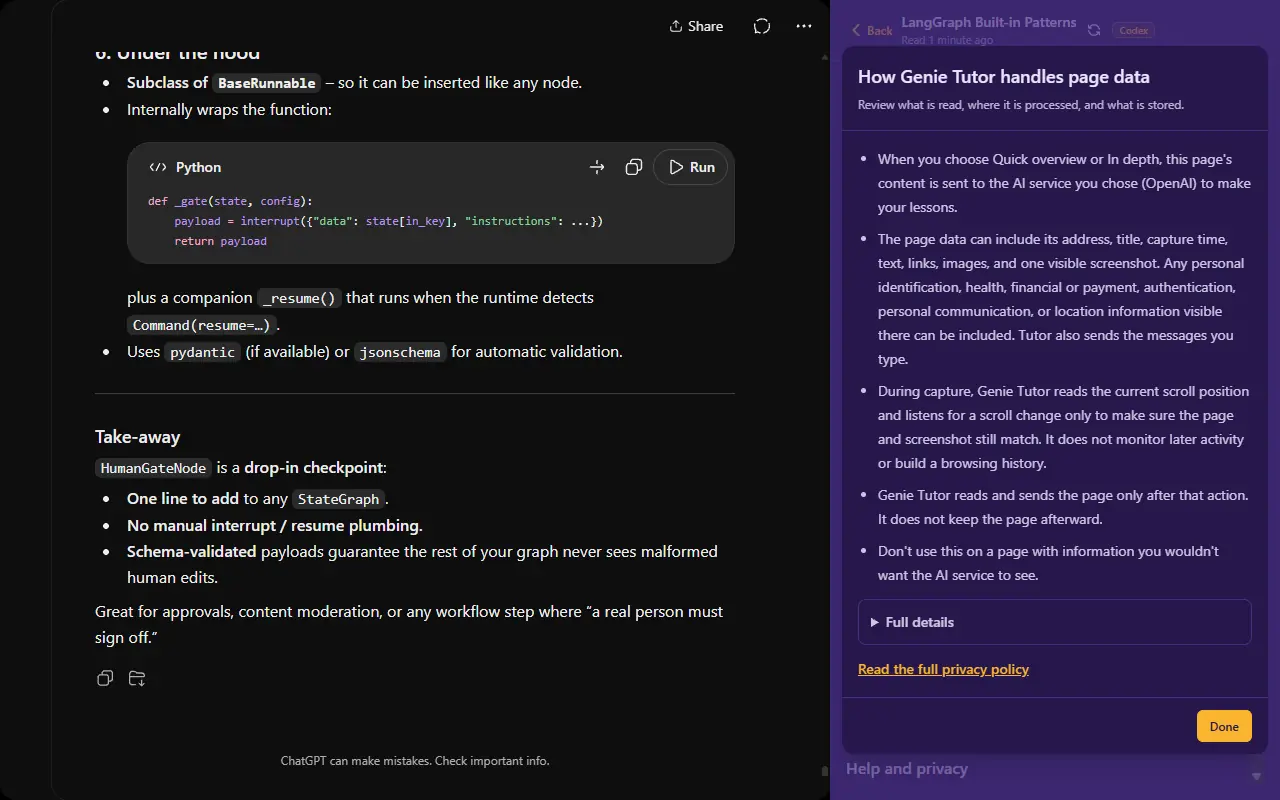The image size is (1280, 800).
Task: Click the pydantic inline code
Action: 203,352
